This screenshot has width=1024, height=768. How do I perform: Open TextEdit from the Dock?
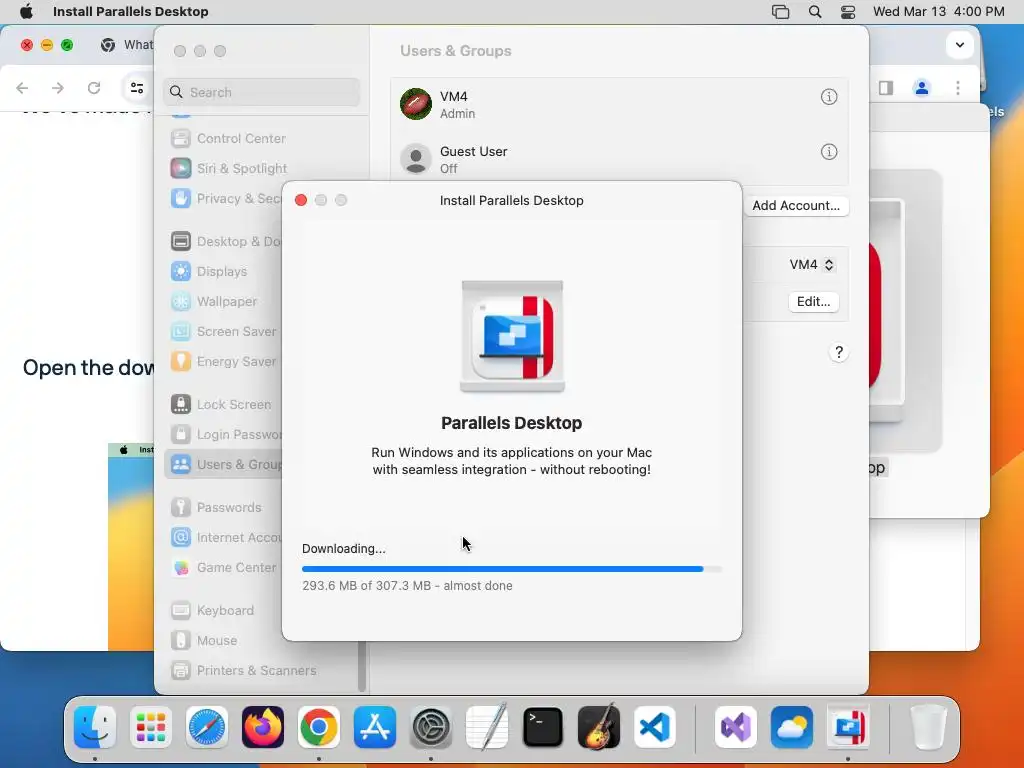[x=487, y=727]
